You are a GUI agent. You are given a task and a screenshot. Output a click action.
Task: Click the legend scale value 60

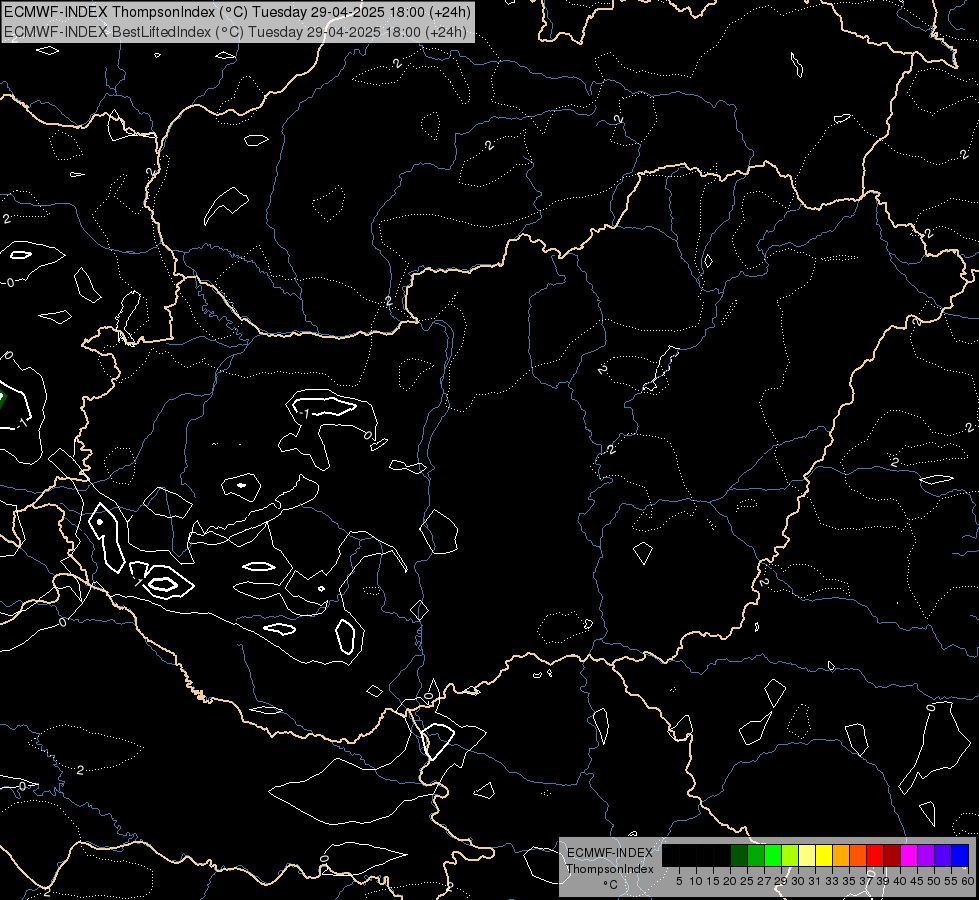967,881
